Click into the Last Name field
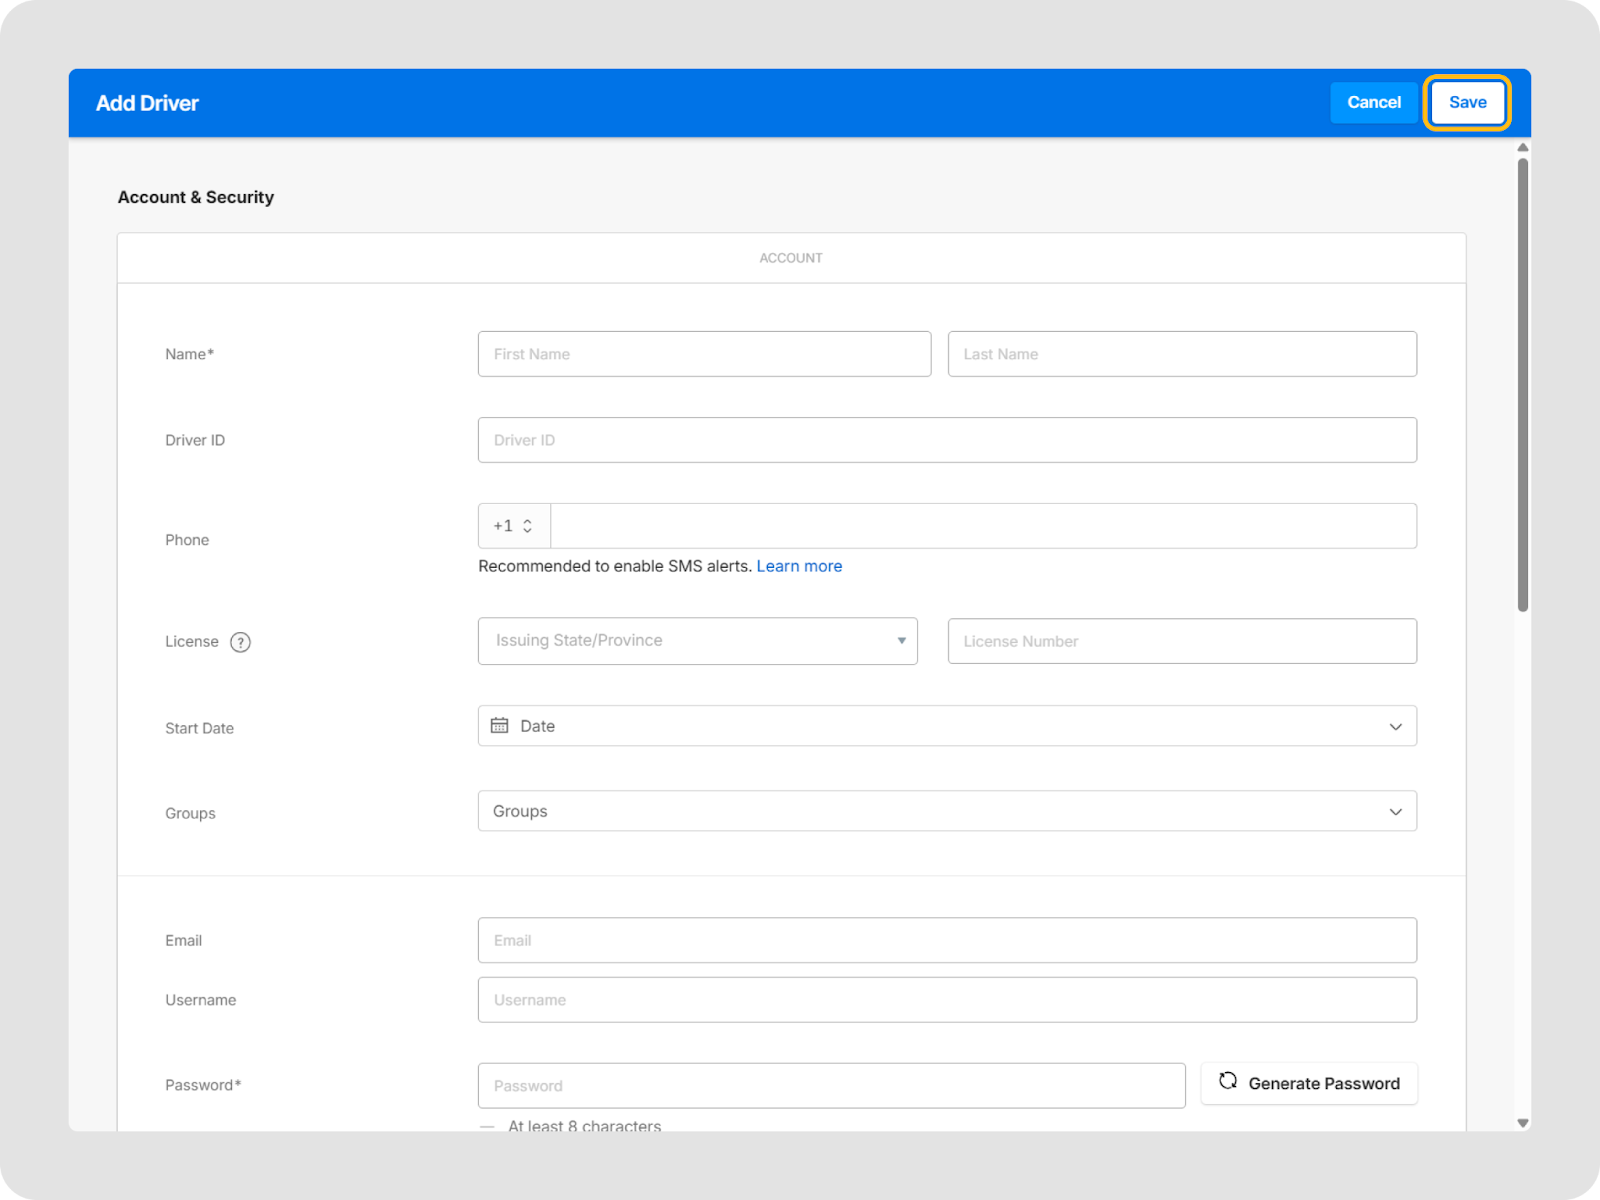1600x1200 pixels. point(1181,354)
